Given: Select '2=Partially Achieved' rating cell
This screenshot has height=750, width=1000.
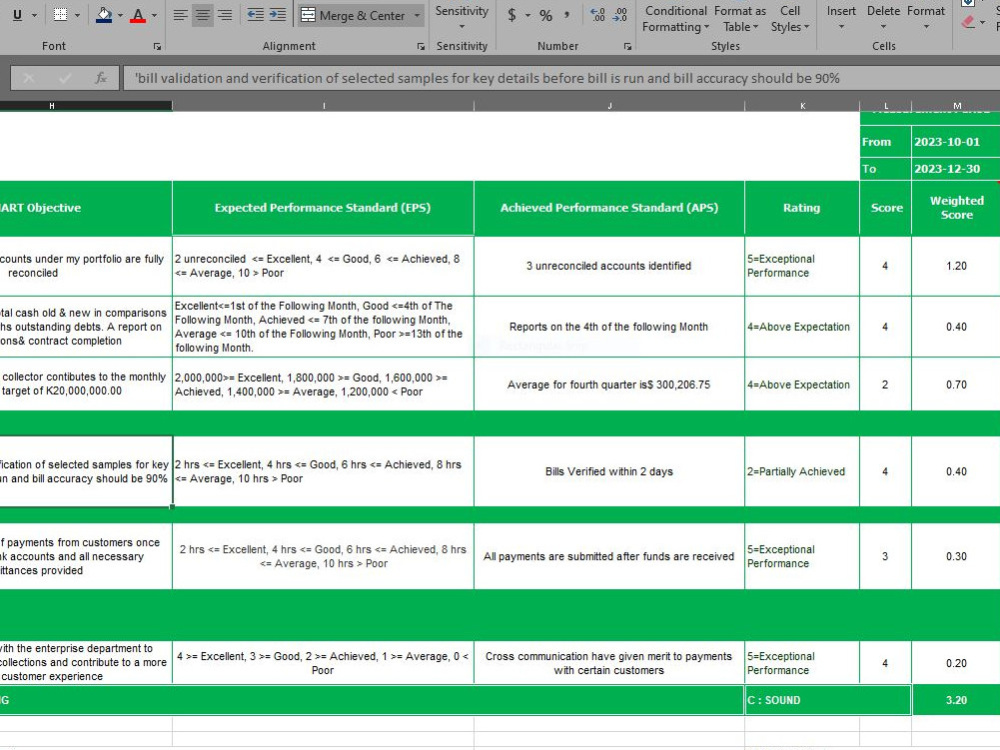Looking at the screenshot, I should coord(802,471).
